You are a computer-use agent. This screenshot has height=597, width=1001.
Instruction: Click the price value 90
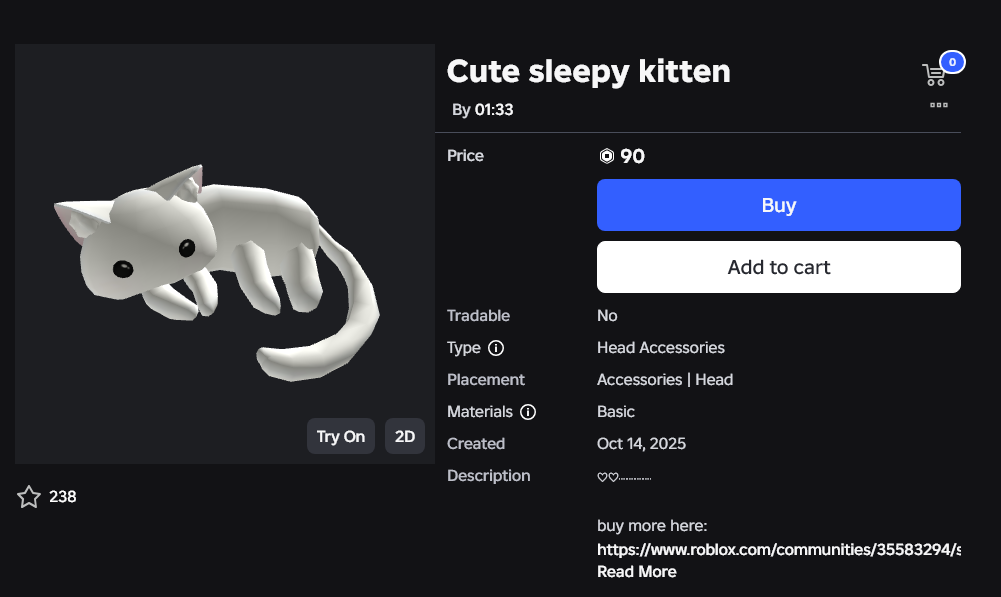coord(633,156)
